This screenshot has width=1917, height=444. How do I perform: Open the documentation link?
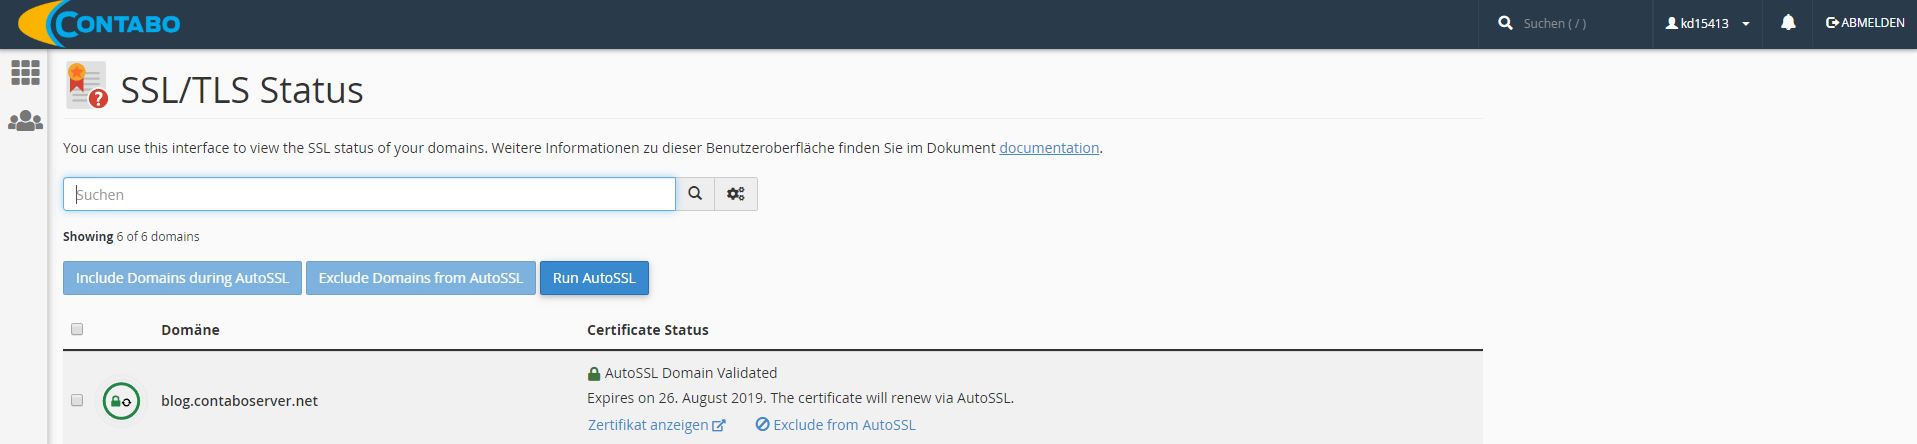coord(1049,148)
